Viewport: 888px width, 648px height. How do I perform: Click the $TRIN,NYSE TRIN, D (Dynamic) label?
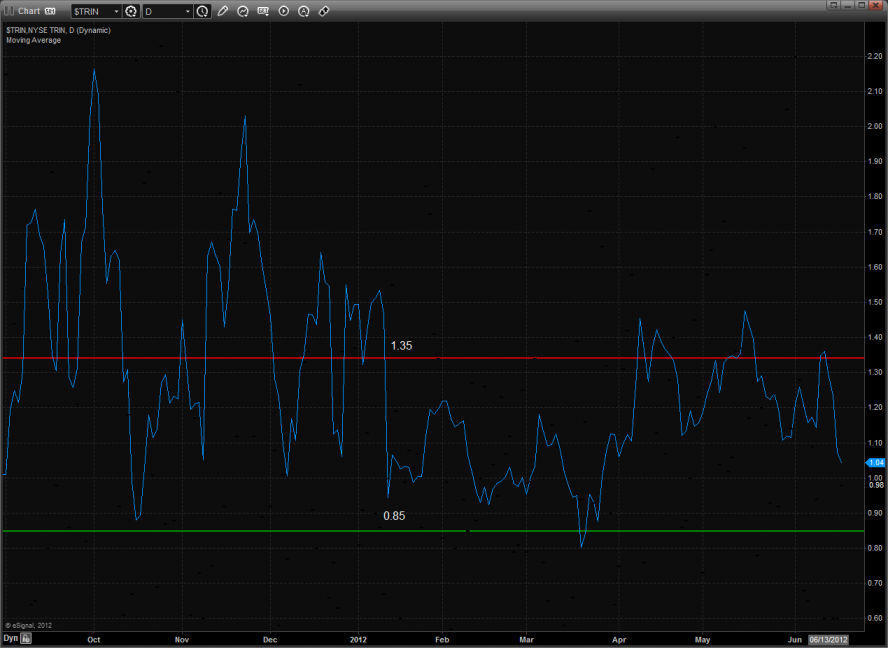(58, 30)
